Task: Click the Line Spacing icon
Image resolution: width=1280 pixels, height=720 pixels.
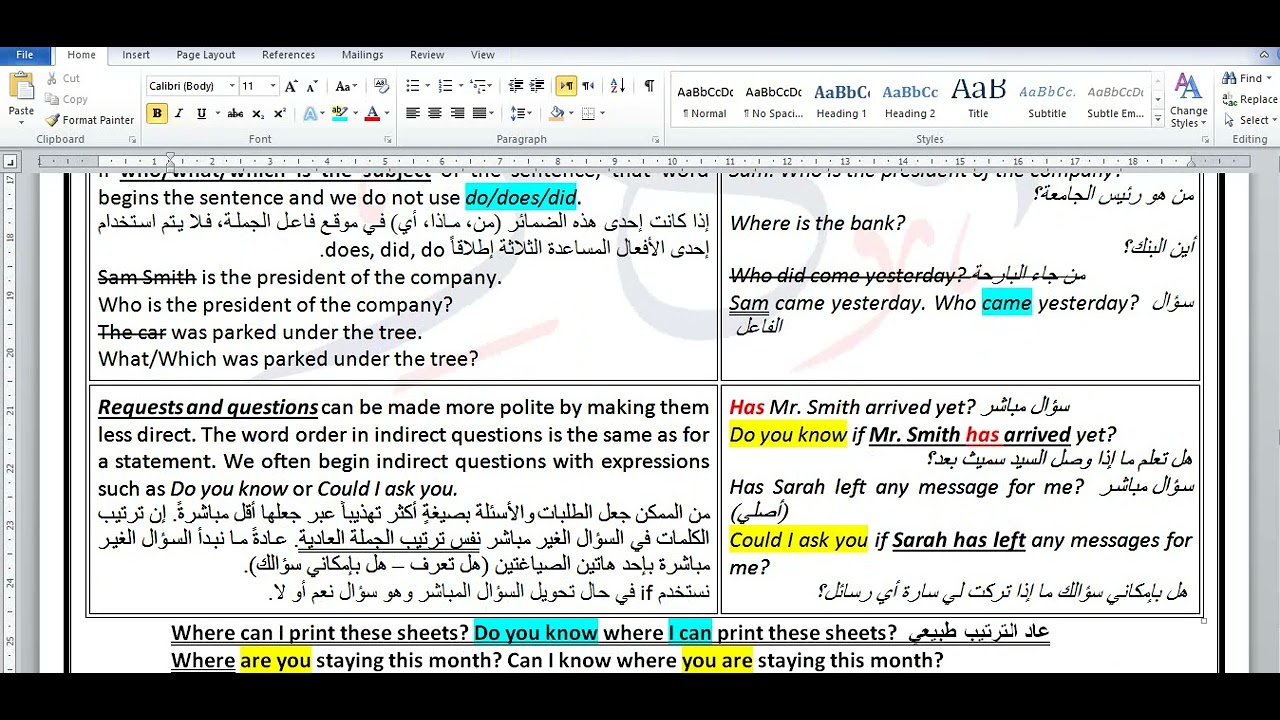Action: [x=518, y=113]
